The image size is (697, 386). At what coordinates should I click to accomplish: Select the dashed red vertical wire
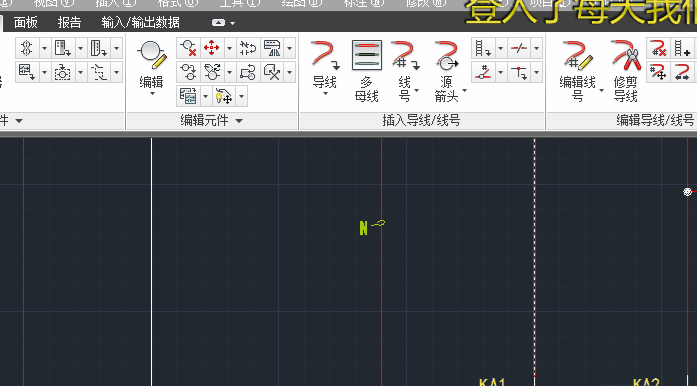click(534, 258)
